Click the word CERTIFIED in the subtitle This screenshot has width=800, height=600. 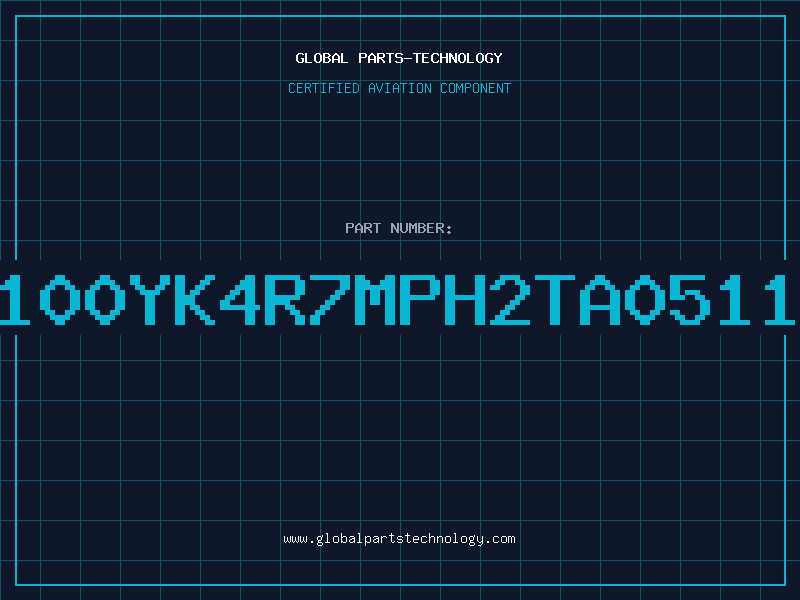tap(324, 88)
